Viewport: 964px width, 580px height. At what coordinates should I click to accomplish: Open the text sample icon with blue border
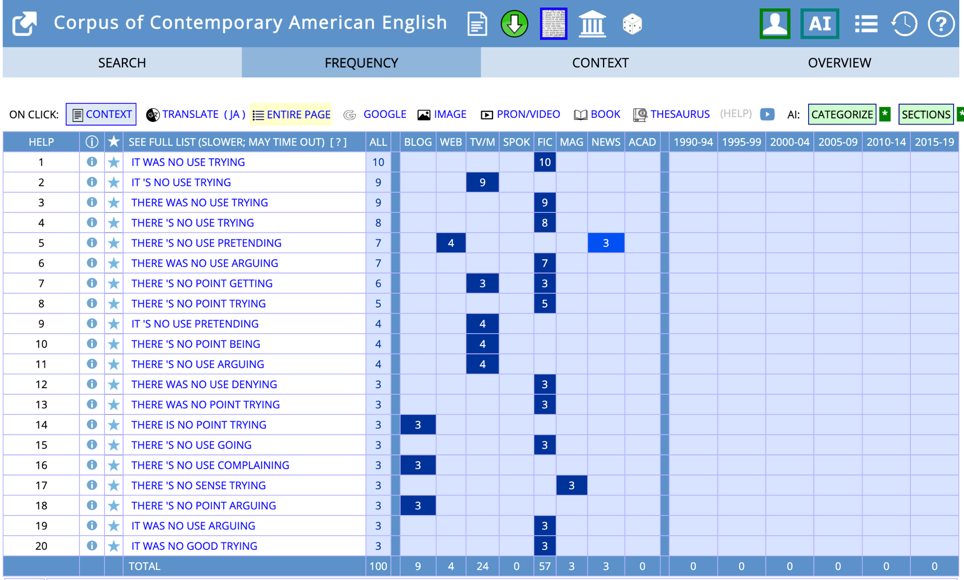[x=553, y=24]
